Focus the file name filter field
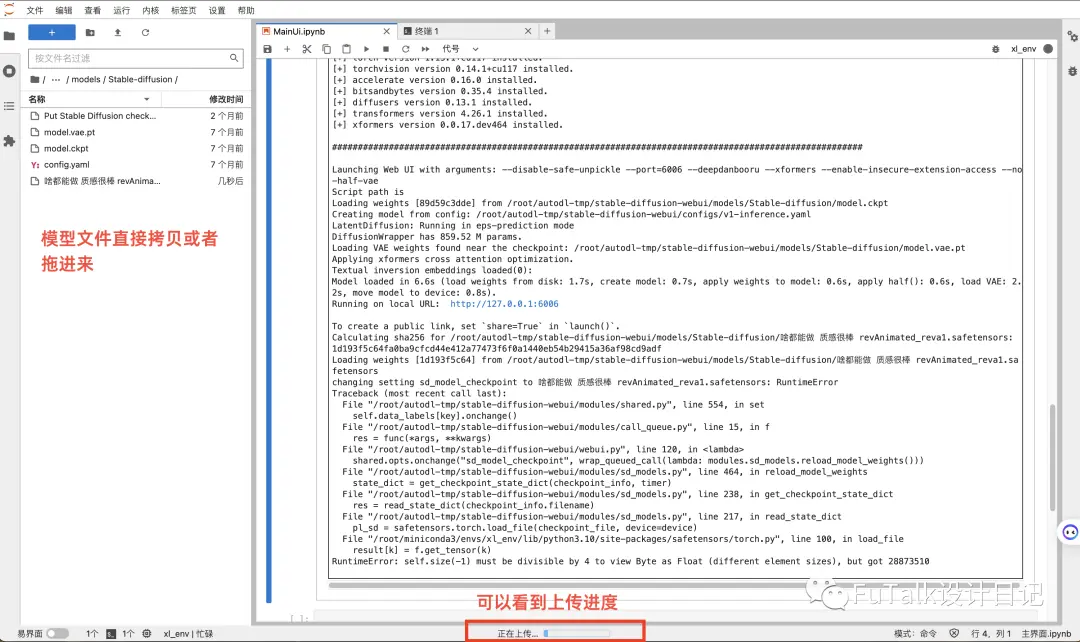Image resolution: width=1080 pixels, height=642 pixels. point(134,59)
